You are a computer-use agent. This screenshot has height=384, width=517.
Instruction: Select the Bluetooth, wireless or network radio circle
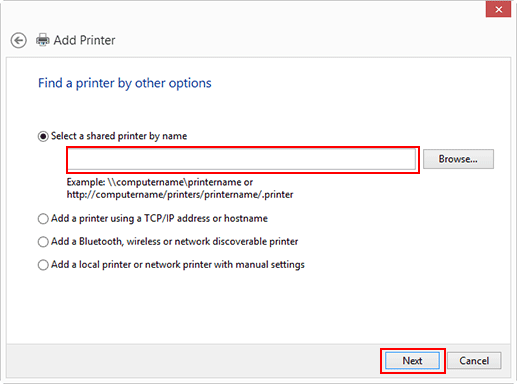point(43,242)
